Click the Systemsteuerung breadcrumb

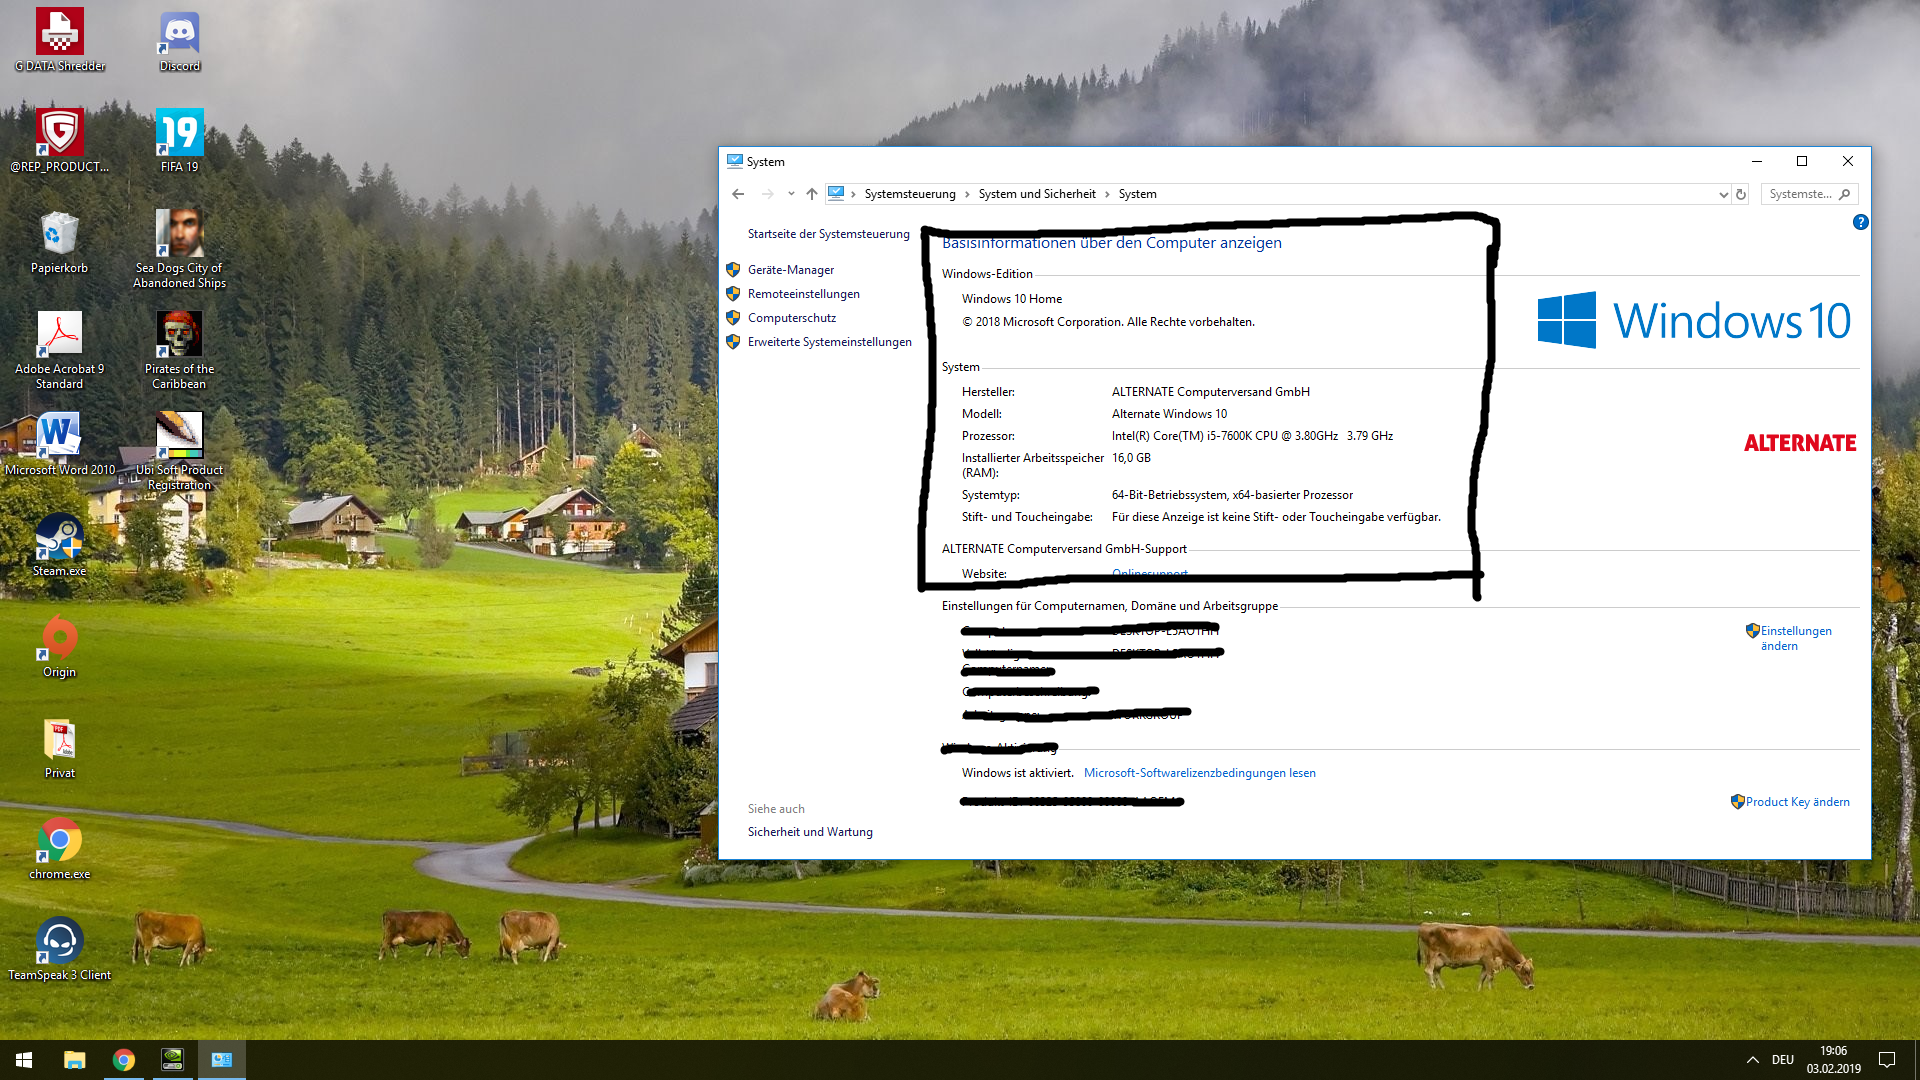[x=910, y=194]
